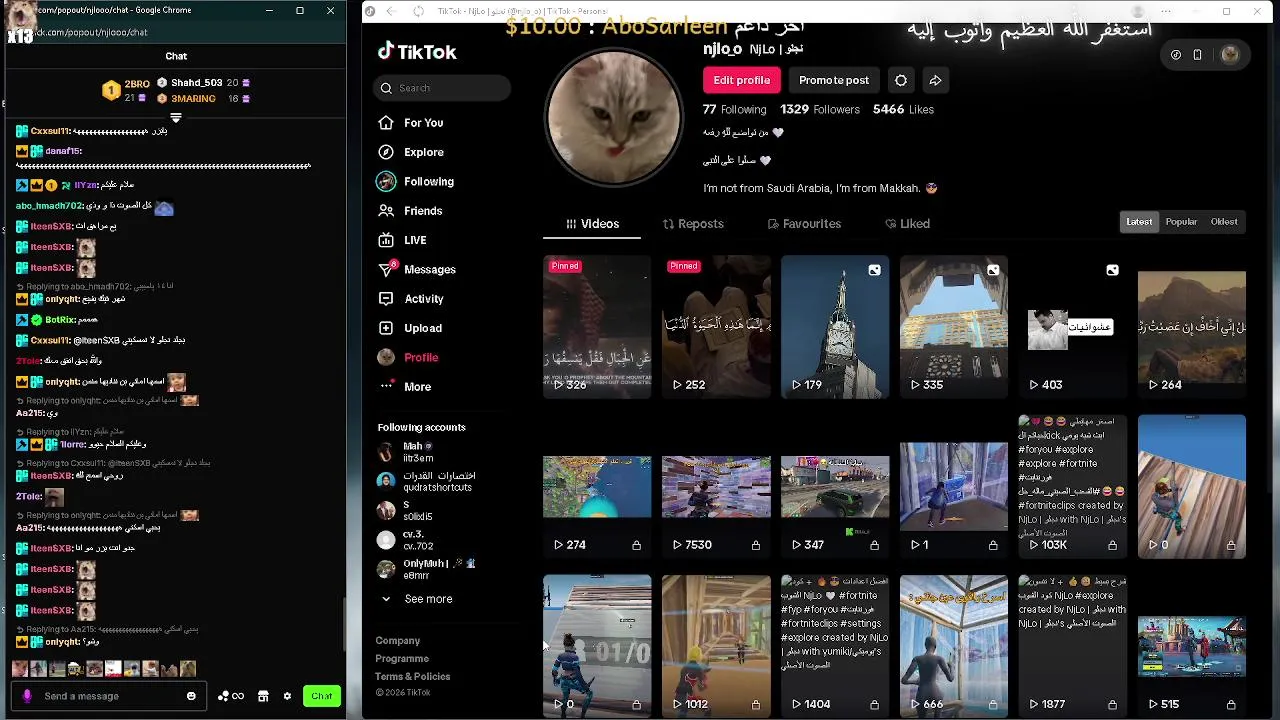
Task: Switch to the Reposts tab
Action: pos(692,224)
